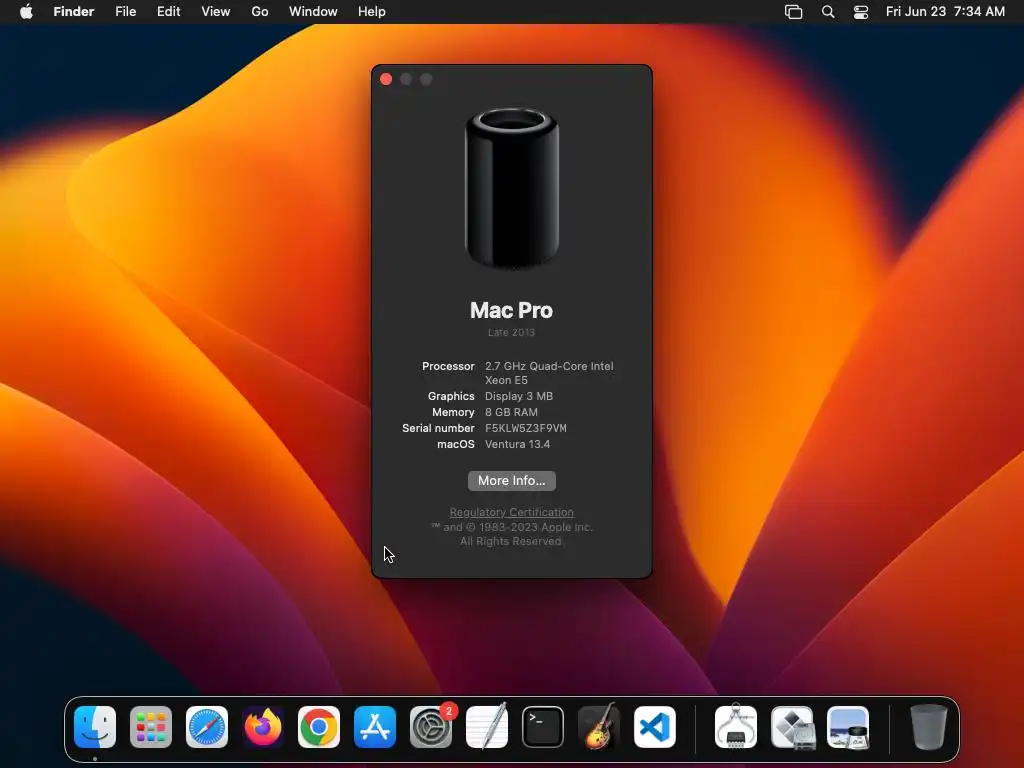Click the Stage Manager menu bar icon

point(793,12)
